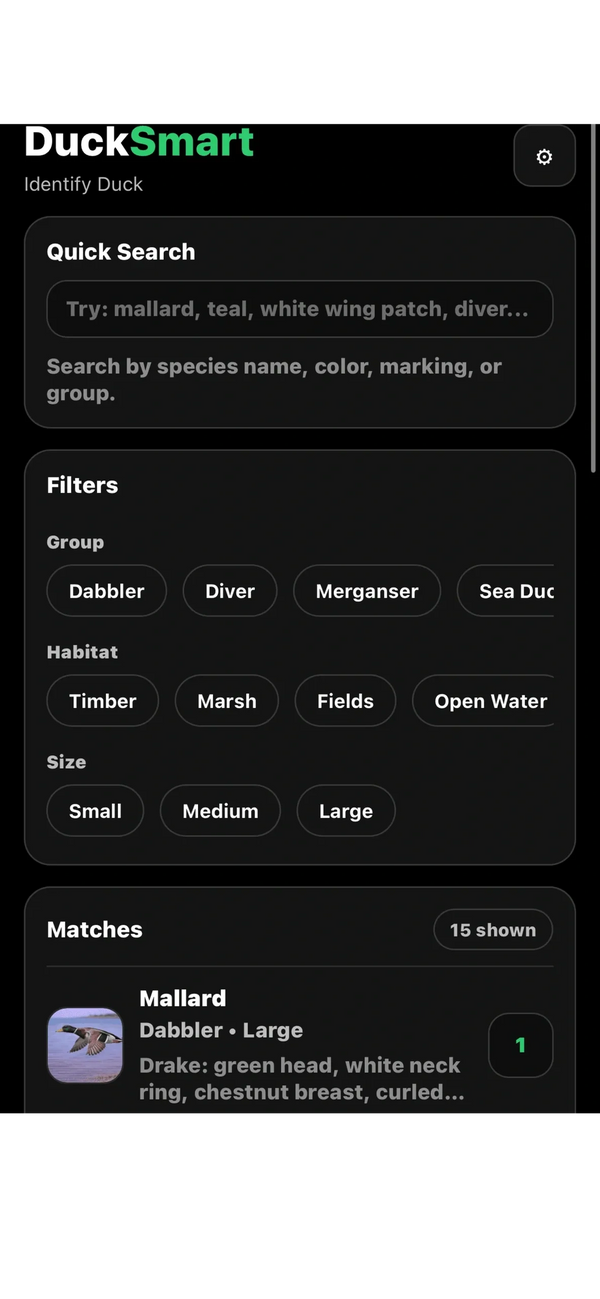
Task: Click the 15 shown count badge
Action: (x=493, y=930)
